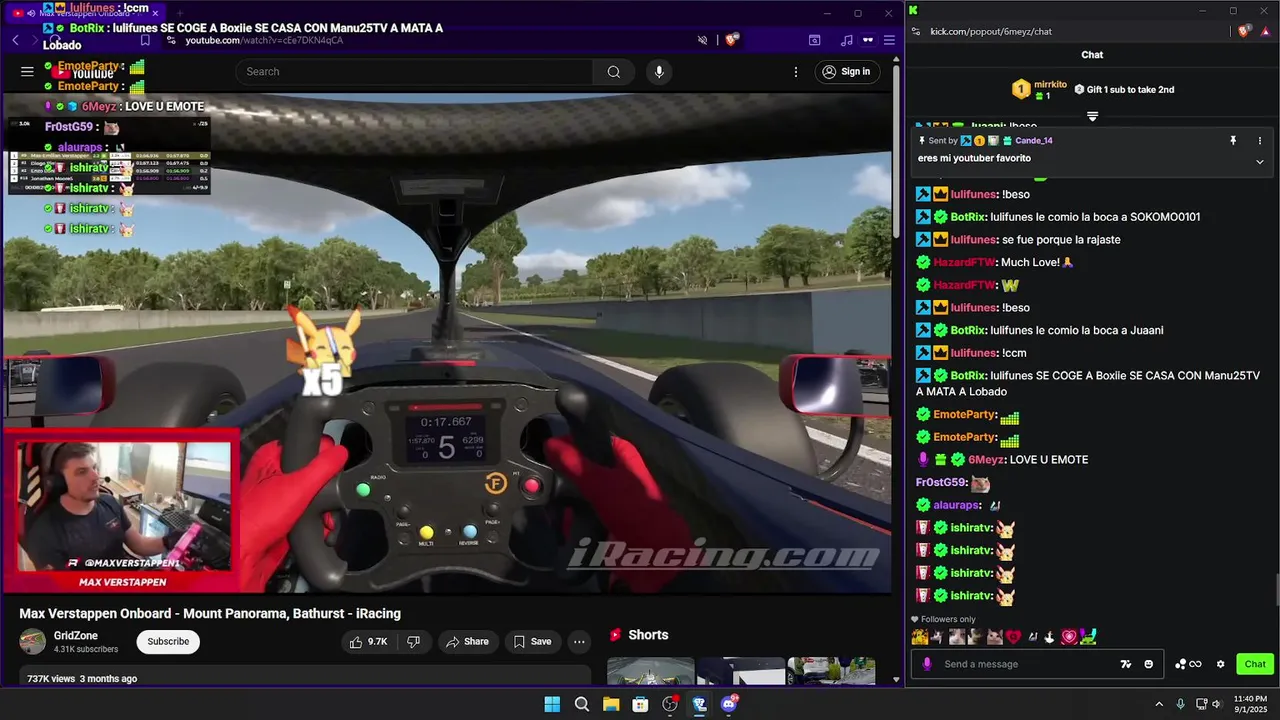Click the Brave browser taskbar icon
Image resolution: width=1280 pixels, height=720 pixels.
click(x=700, y=704)
